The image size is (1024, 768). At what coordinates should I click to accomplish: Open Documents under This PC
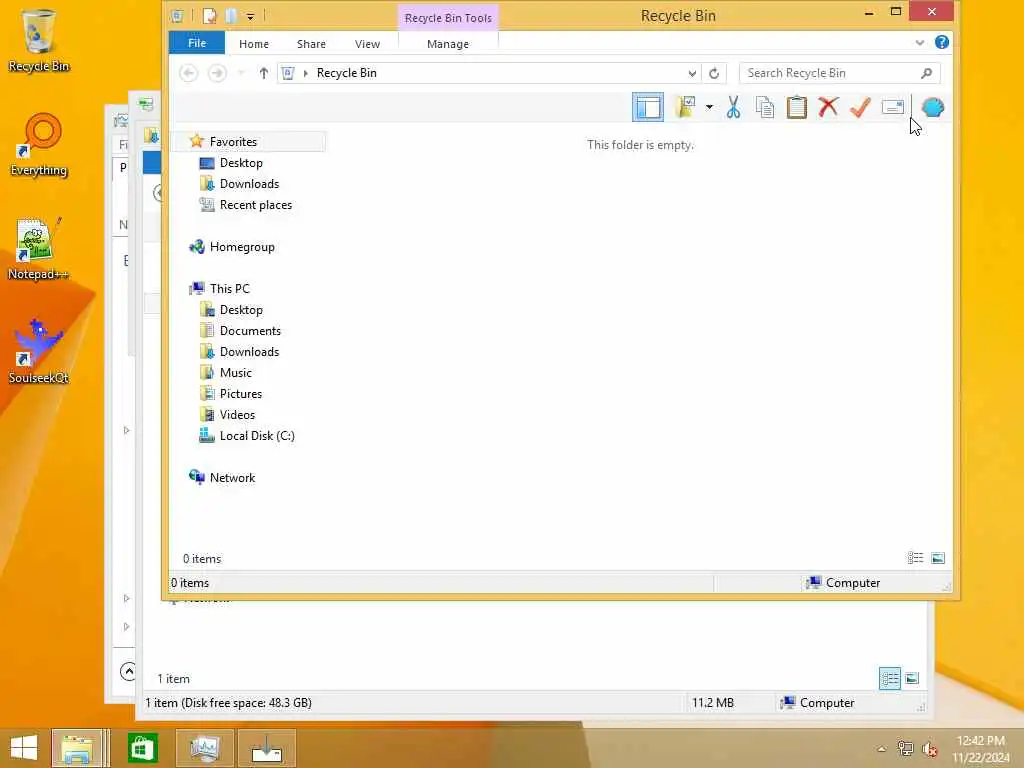pyautogui.click(x=250, y=330)
